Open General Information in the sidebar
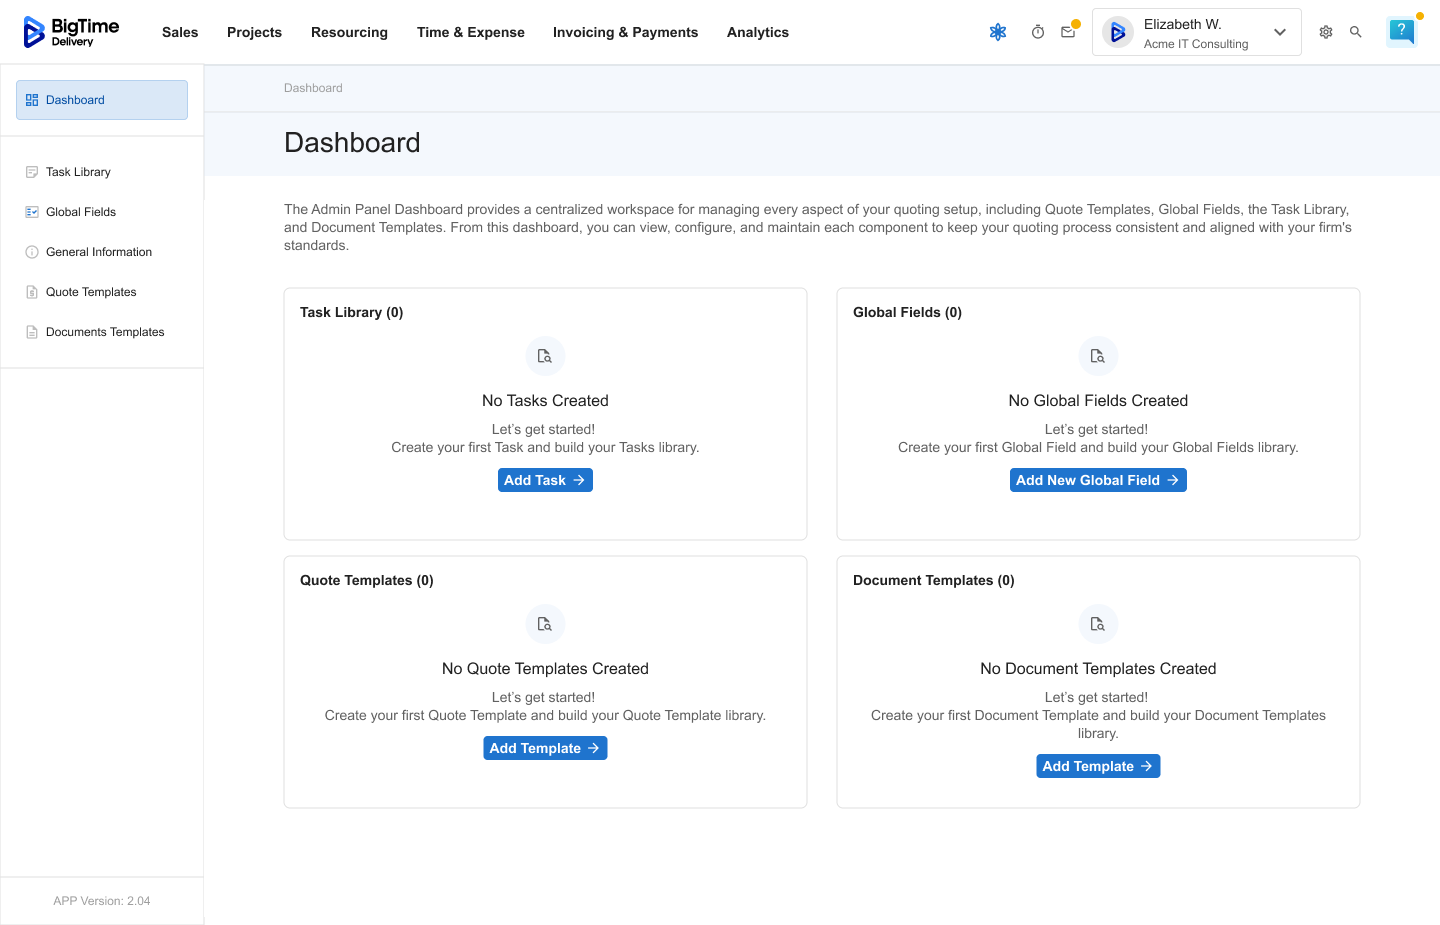This screenshot has height=925, width=1440. tap(99, 252)
